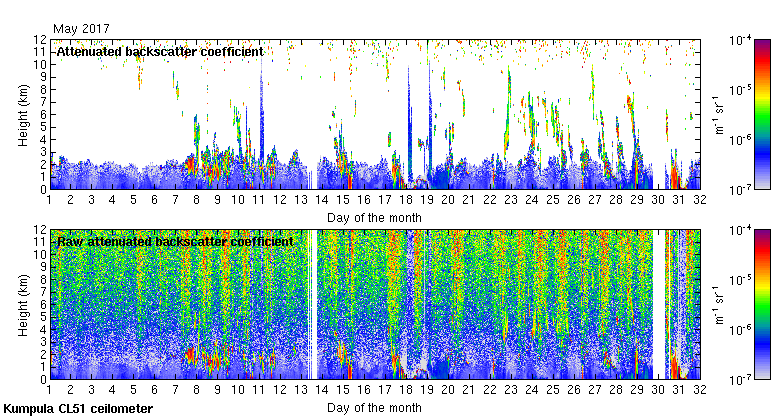Image resolution: width=780 pixels, height=420 pixels.
Task: Click the "May 2017" title text
Action: [x=81, y=29]
